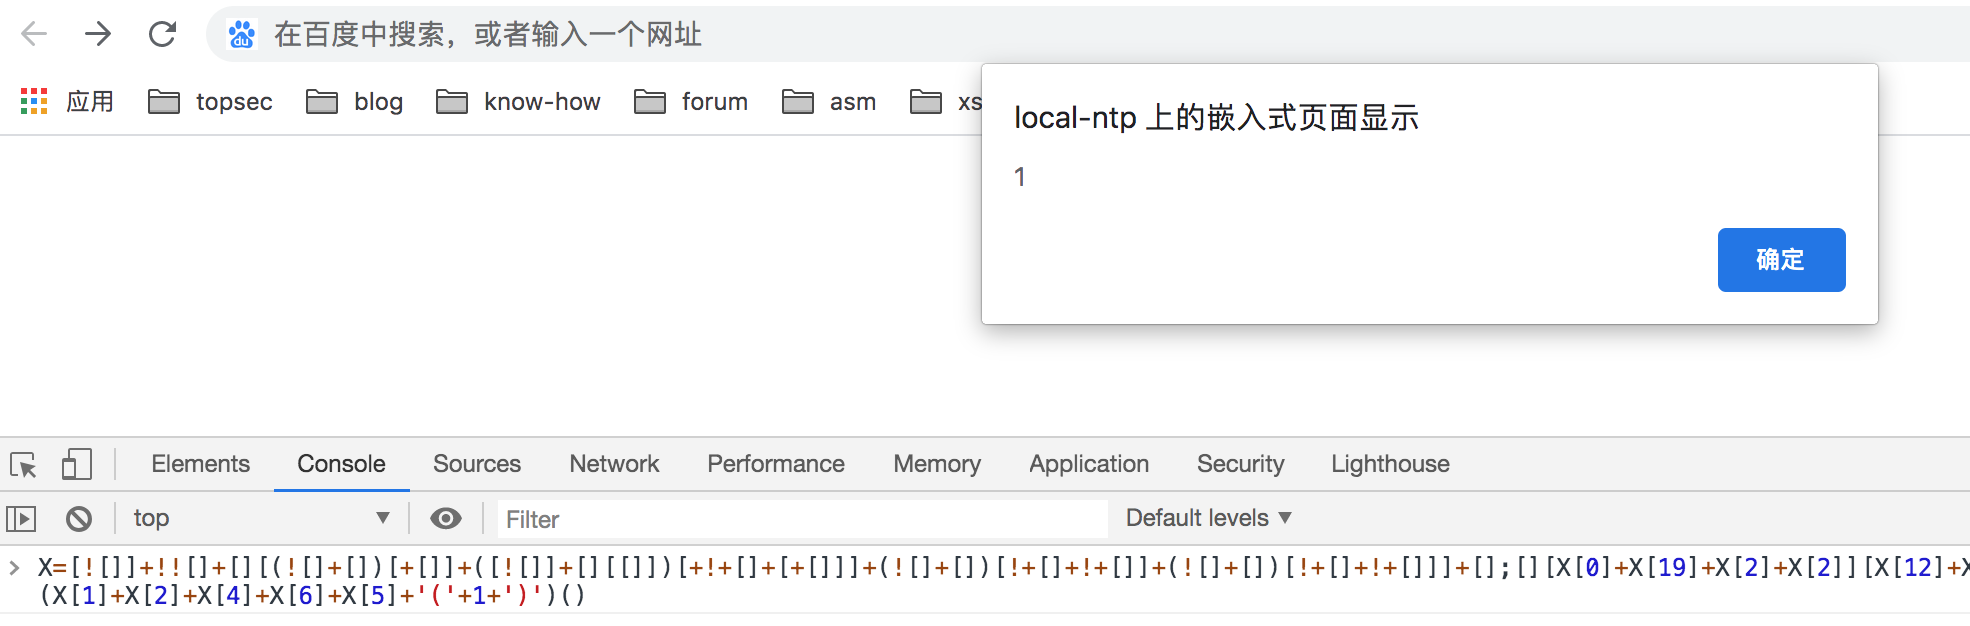The image size is (1970, 626).
Task: Clear console with the ban icon
Action: tap(79, 518)
